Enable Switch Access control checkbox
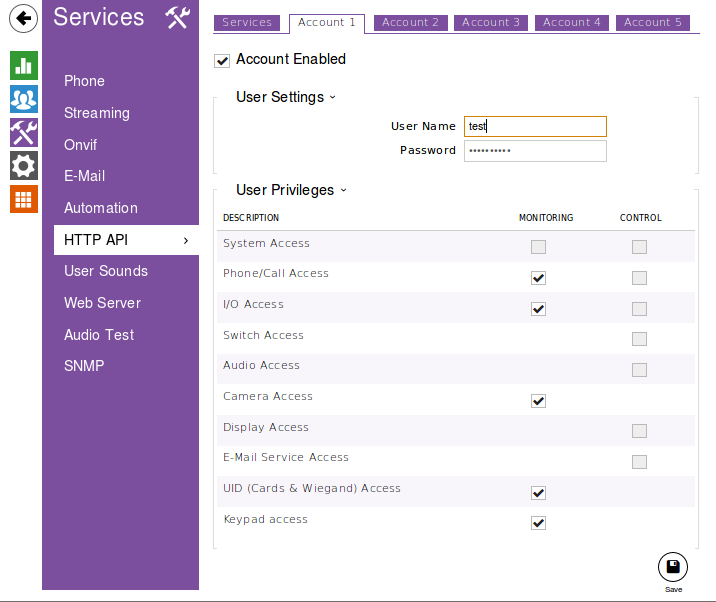 click(x=639, y=339)
